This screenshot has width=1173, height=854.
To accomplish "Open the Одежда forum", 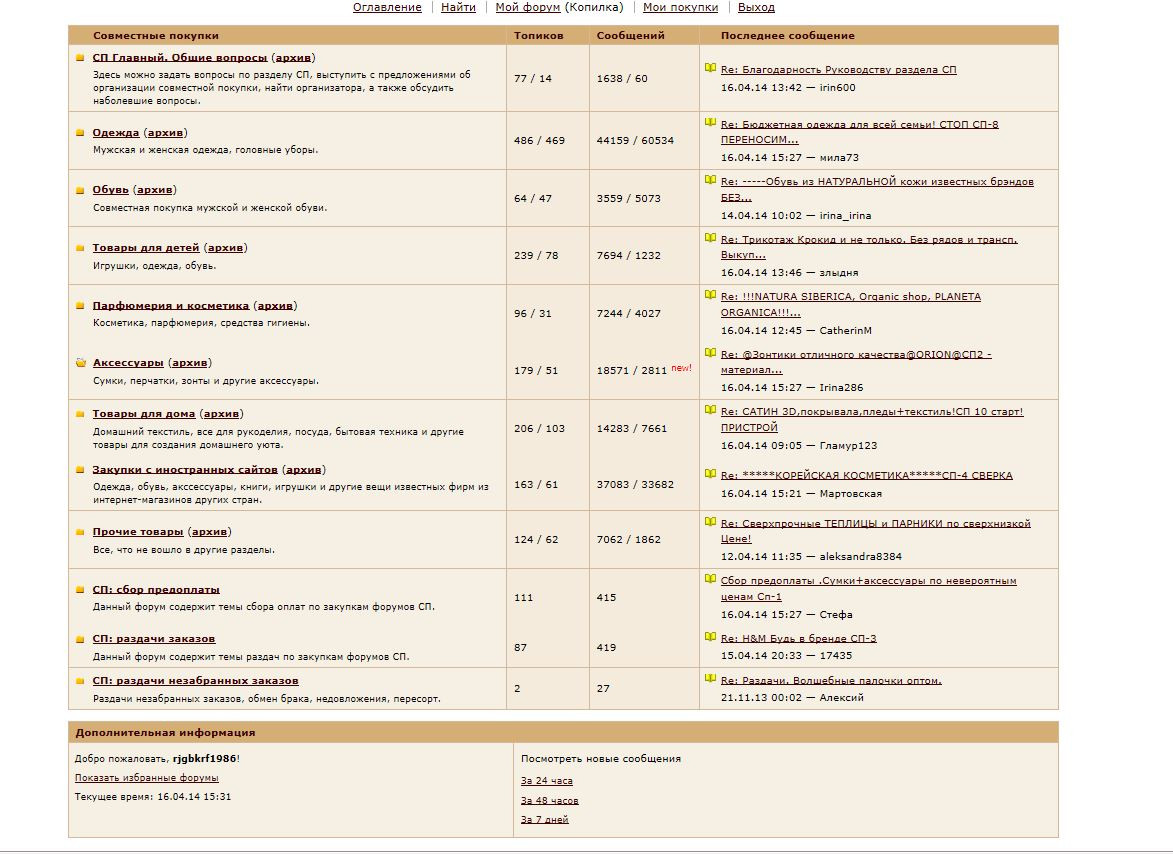I will pyautogui.click(x=116, y=133).
